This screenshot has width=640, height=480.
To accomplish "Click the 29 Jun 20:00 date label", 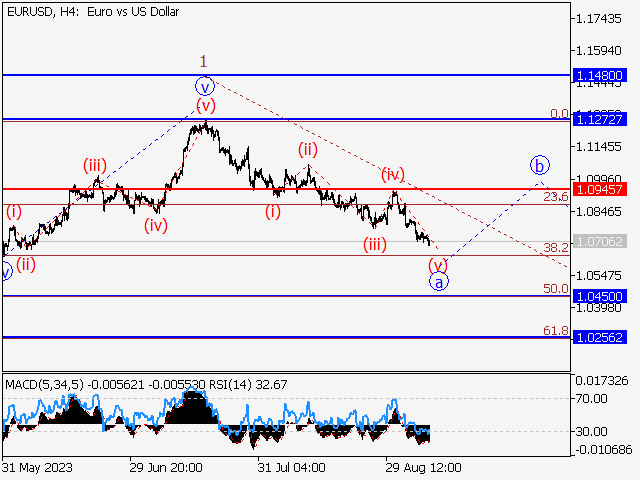I will pyautogui.click(x=166, y=467).
